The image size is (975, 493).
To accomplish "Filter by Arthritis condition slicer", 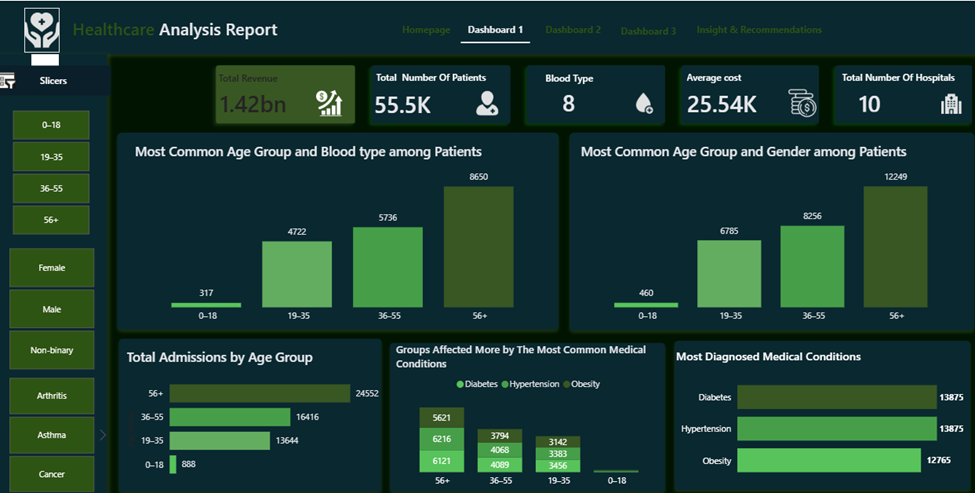I will [x=52, y=395].
